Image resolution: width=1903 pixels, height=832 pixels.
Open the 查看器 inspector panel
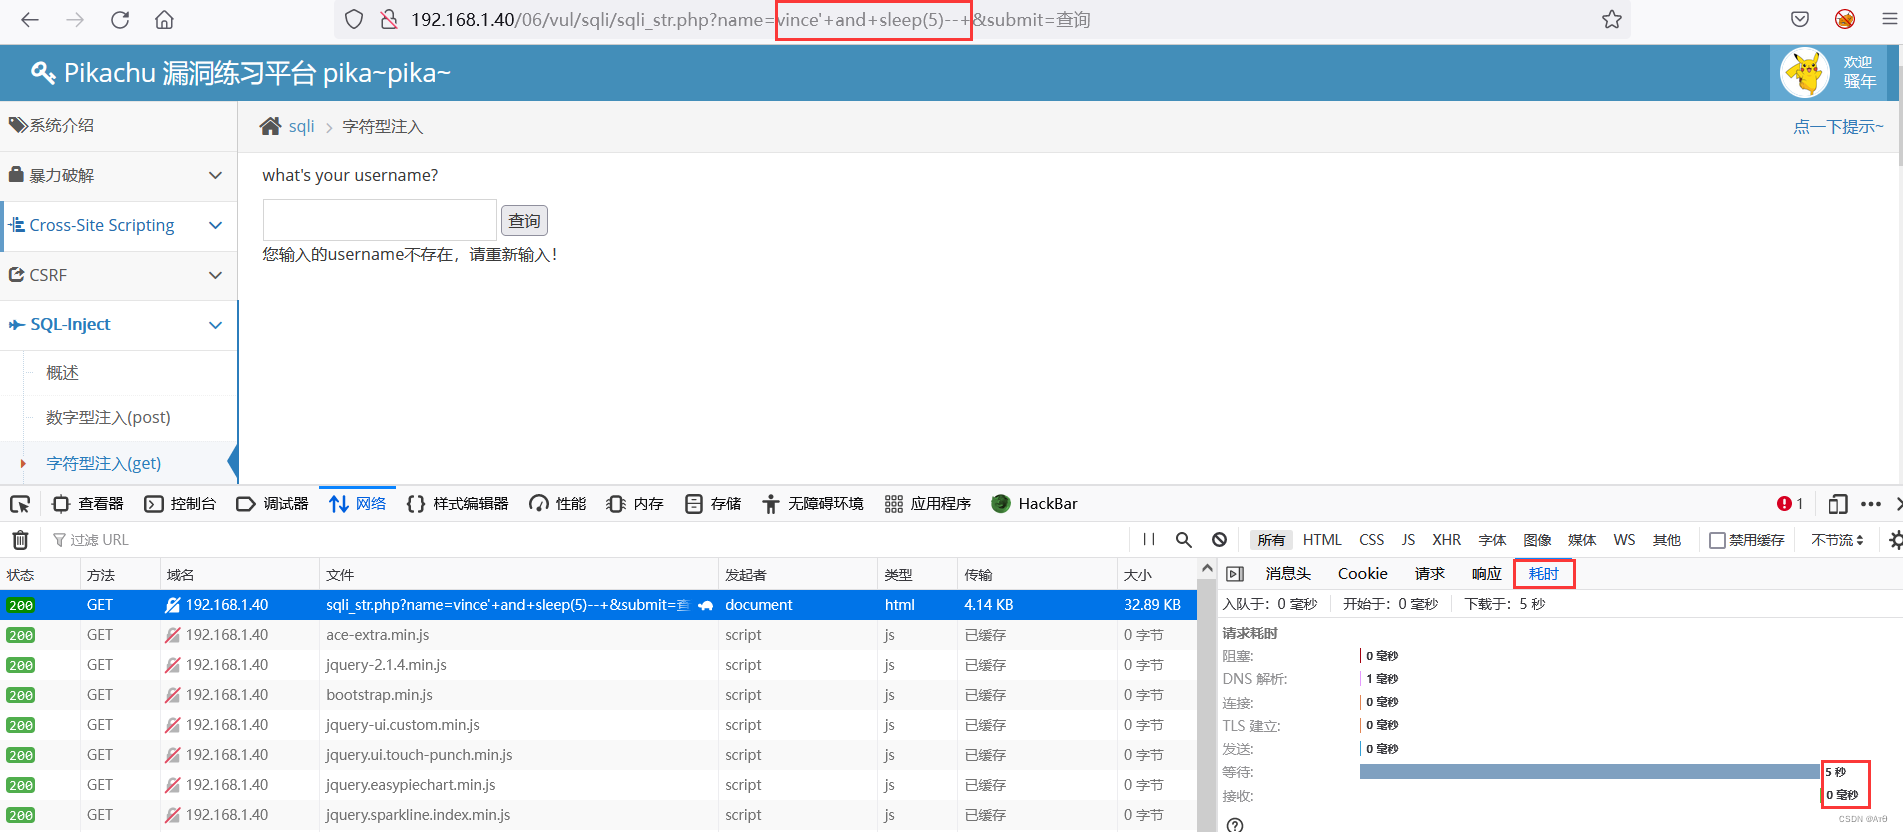88,504
